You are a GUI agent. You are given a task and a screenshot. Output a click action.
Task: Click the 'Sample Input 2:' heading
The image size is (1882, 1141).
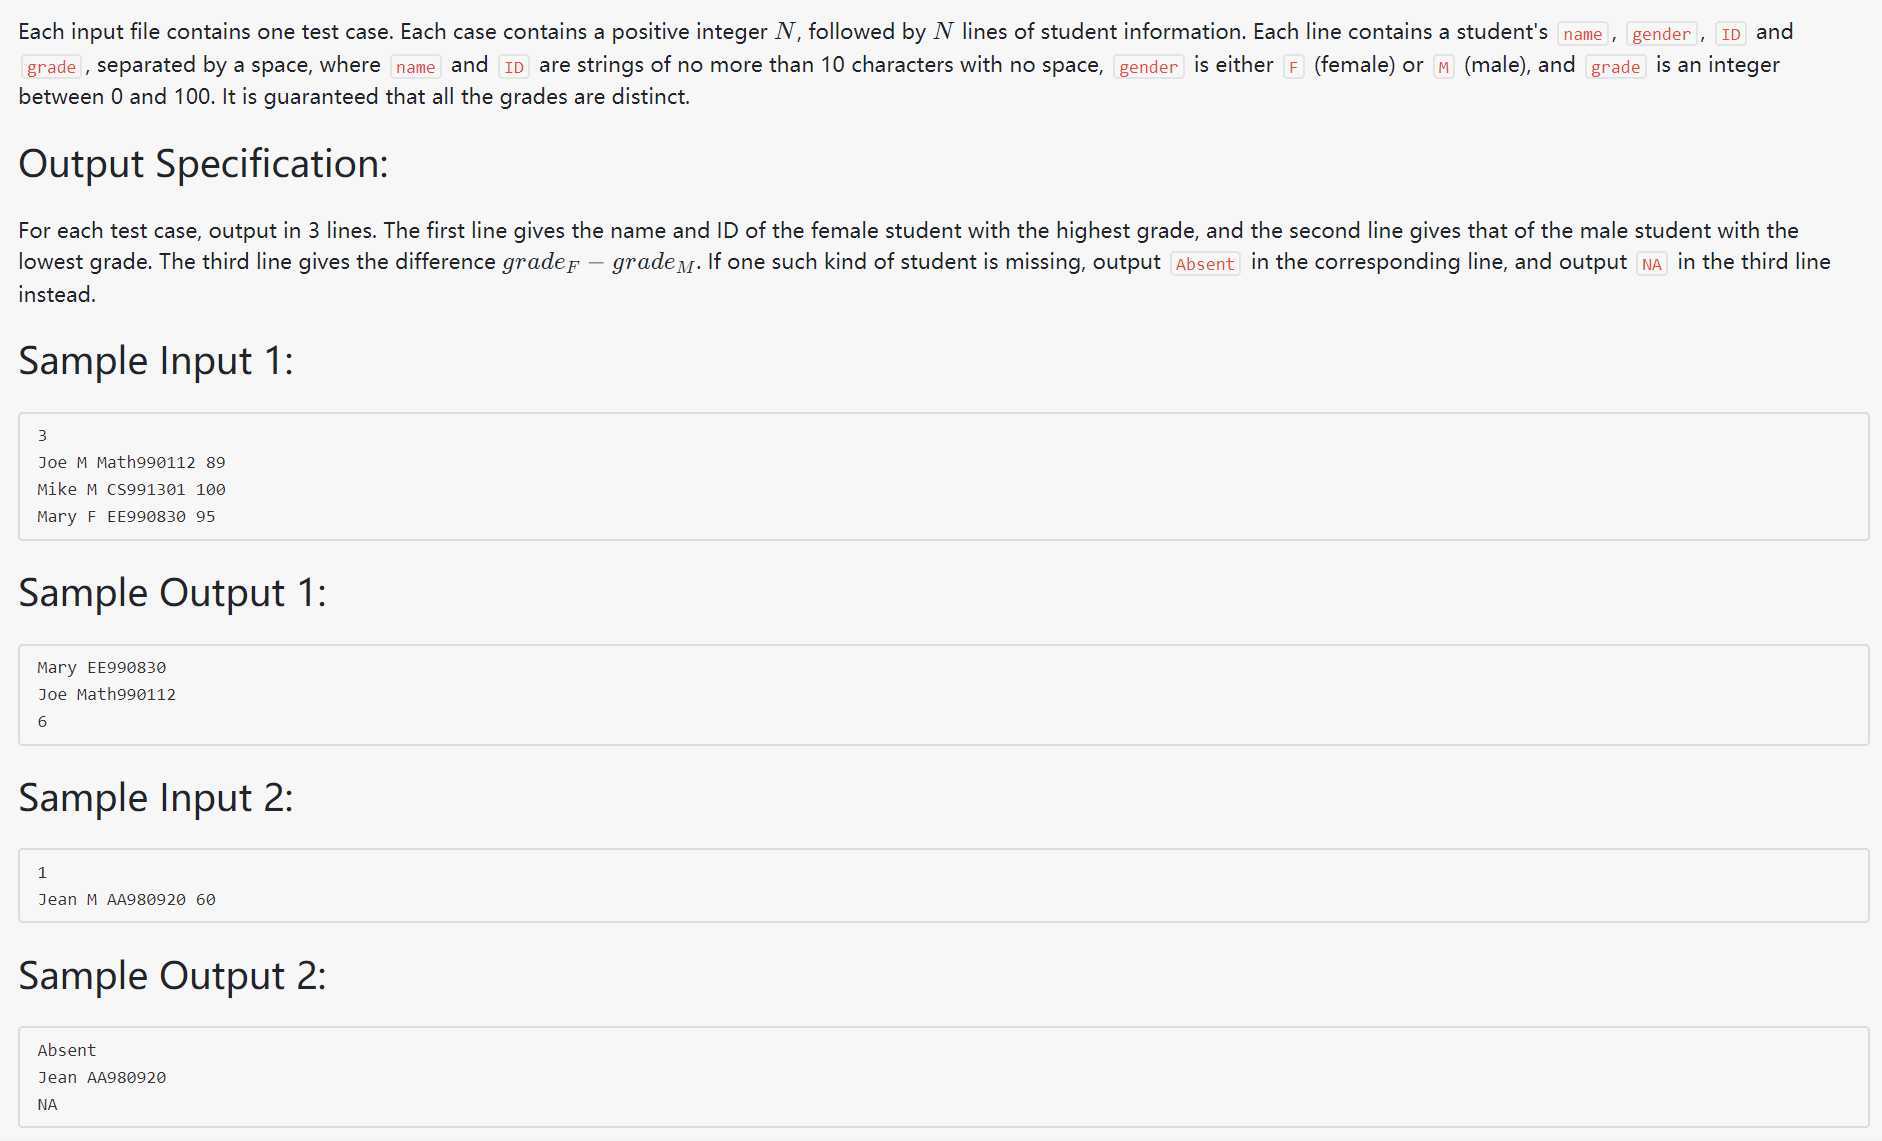tap(156, 798)
